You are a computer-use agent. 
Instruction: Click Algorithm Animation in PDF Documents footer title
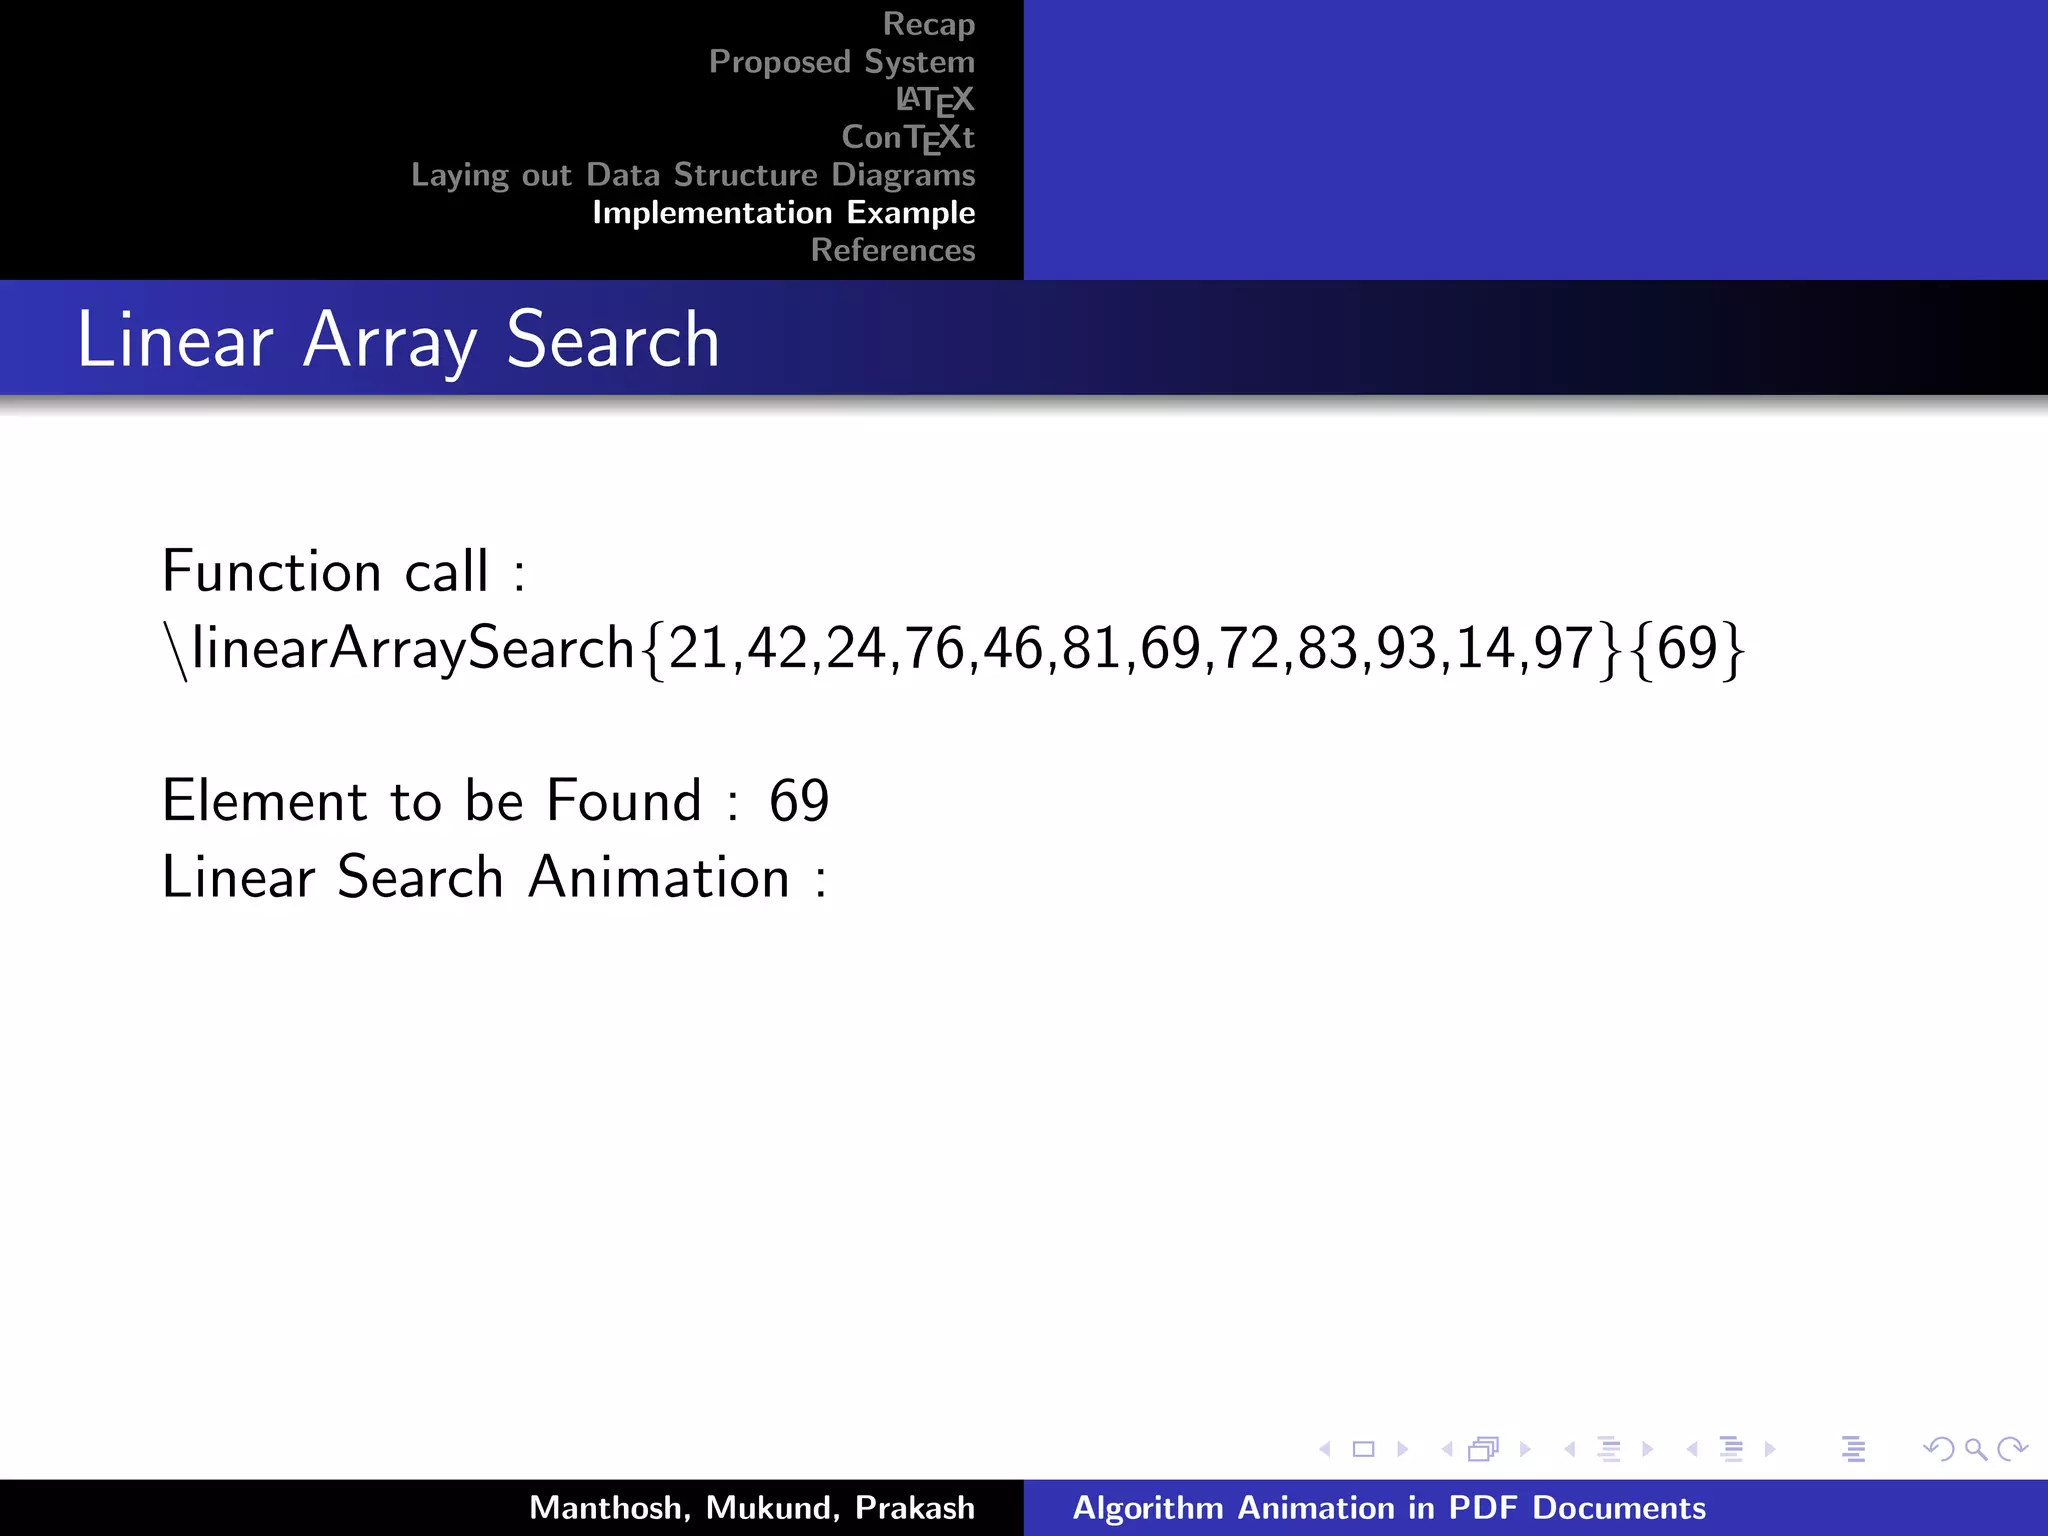click(x=1390, y=1508)
